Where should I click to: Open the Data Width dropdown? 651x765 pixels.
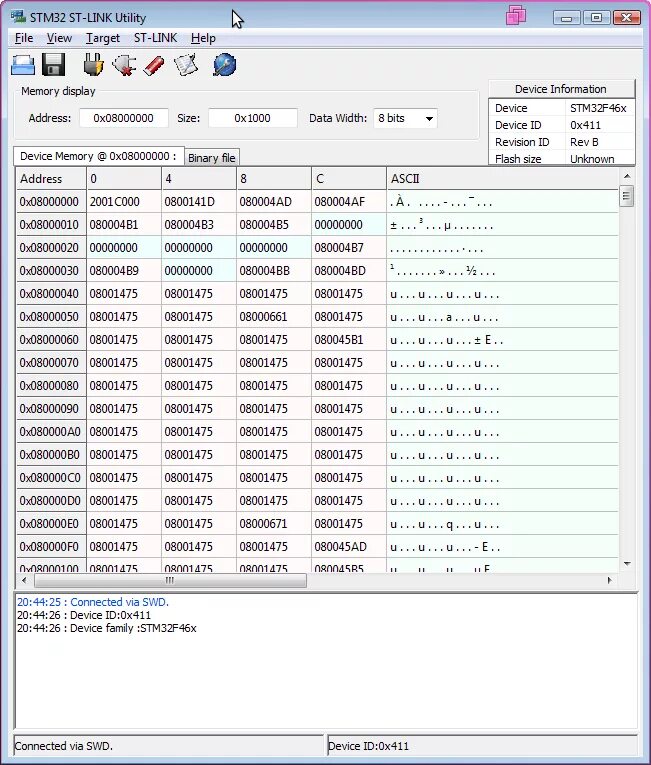[x=405, y=118]
